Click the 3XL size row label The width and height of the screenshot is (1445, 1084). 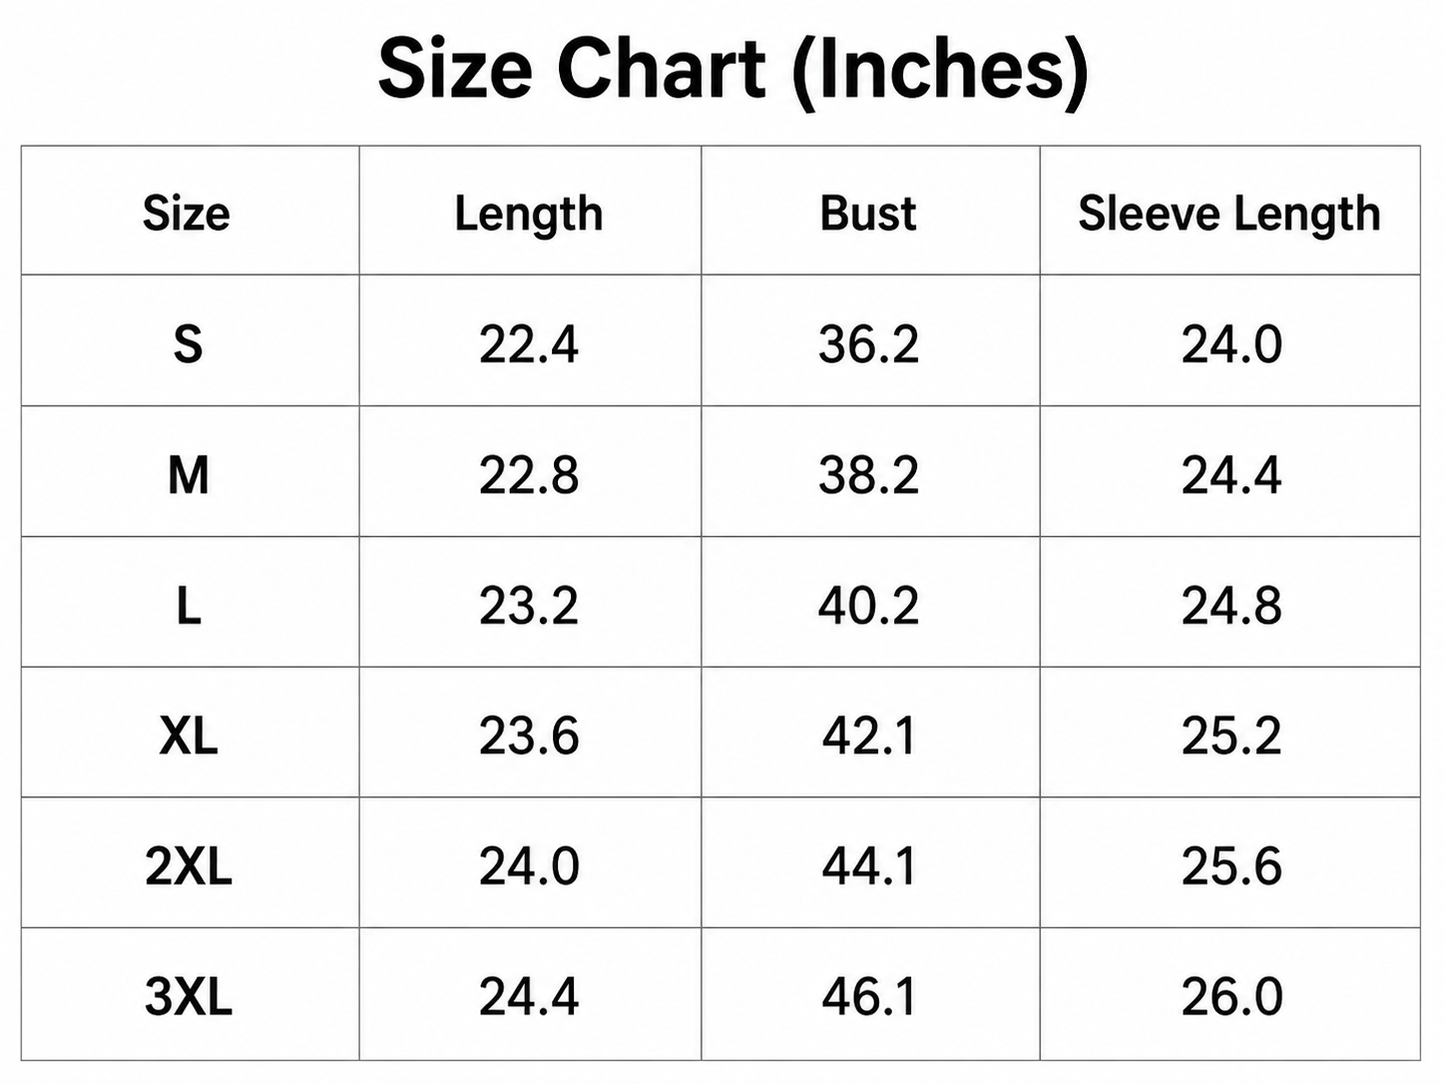[188, 997]
